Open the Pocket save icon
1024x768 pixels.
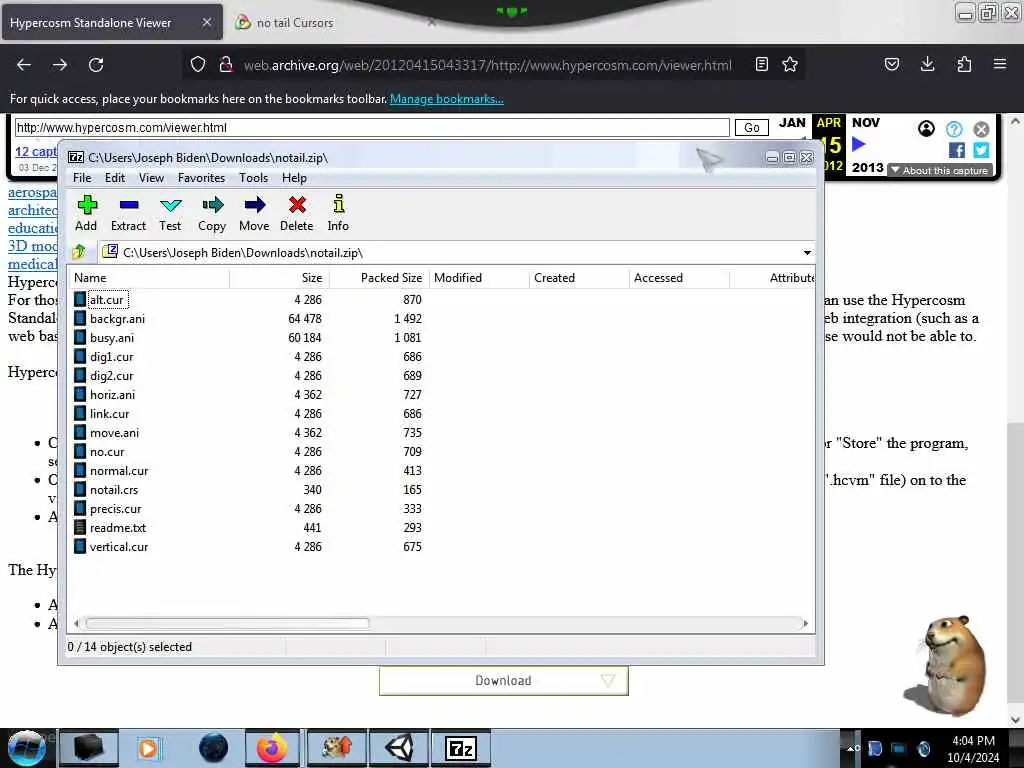(891, 64)
